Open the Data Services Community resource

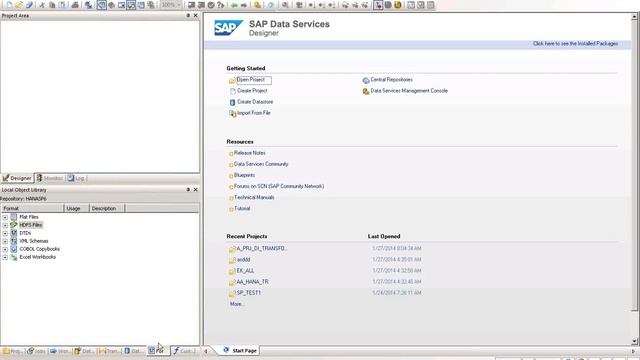pyautogui.click(x=261, y=164)
